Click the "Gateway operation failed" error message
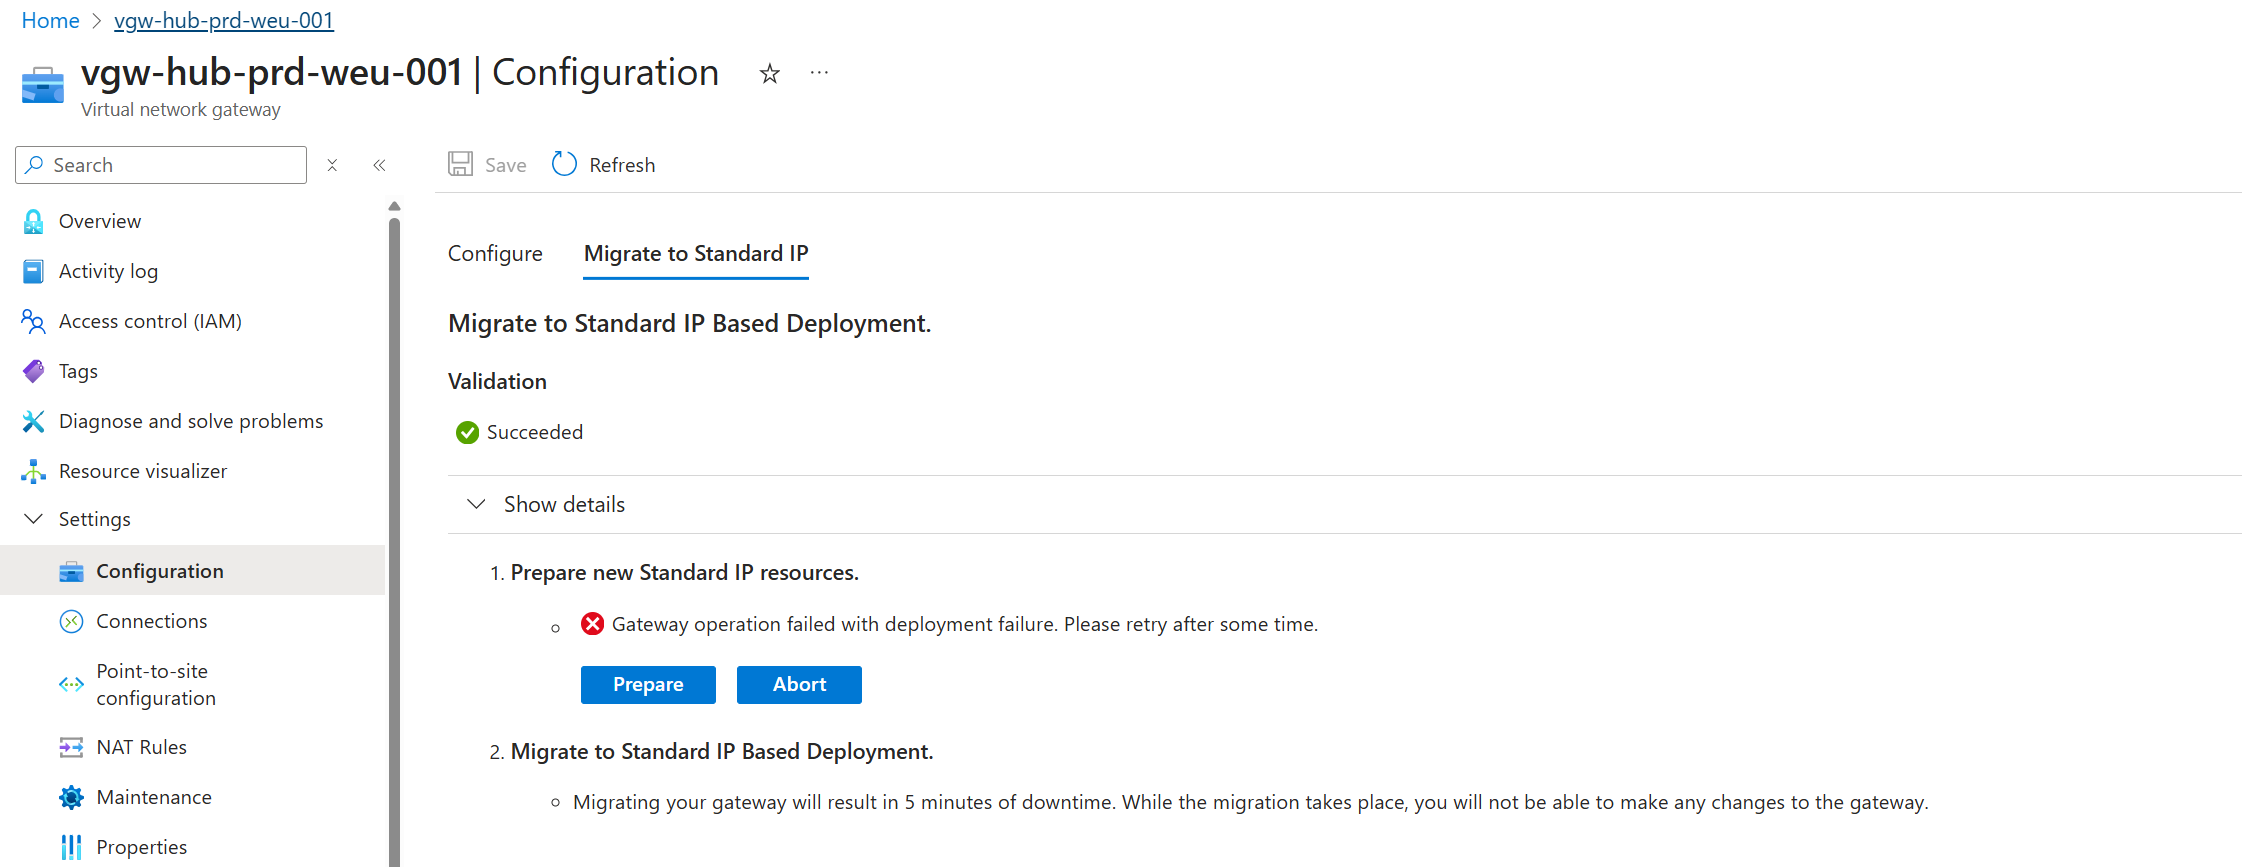2242x867 pixels. click(965, 624)
